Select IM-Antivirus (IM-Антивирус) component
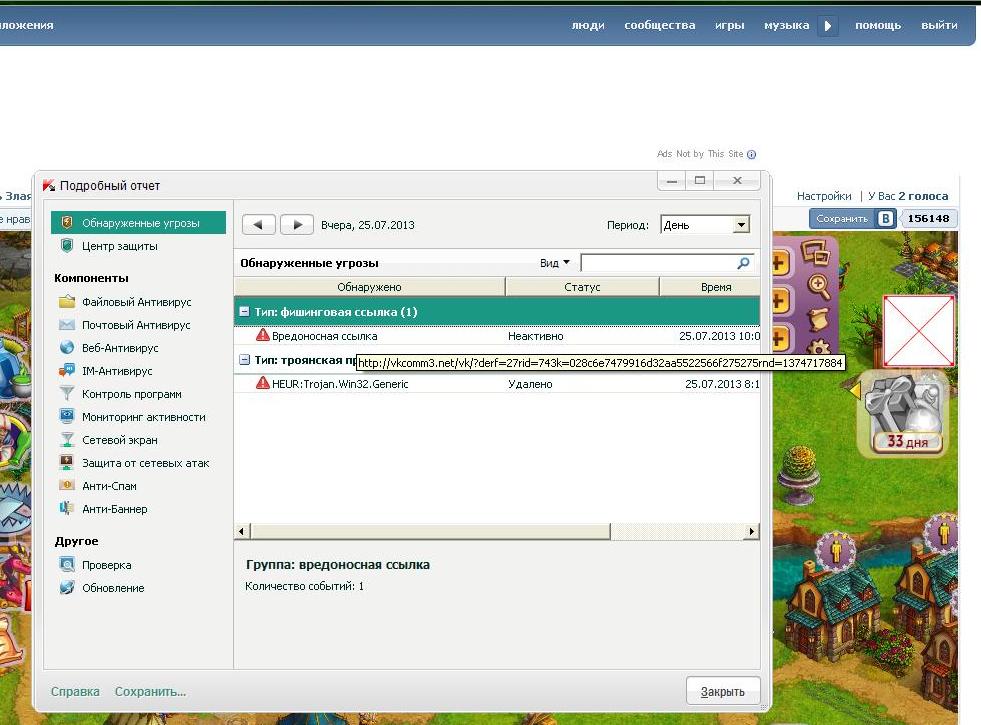 click(117, 371)
